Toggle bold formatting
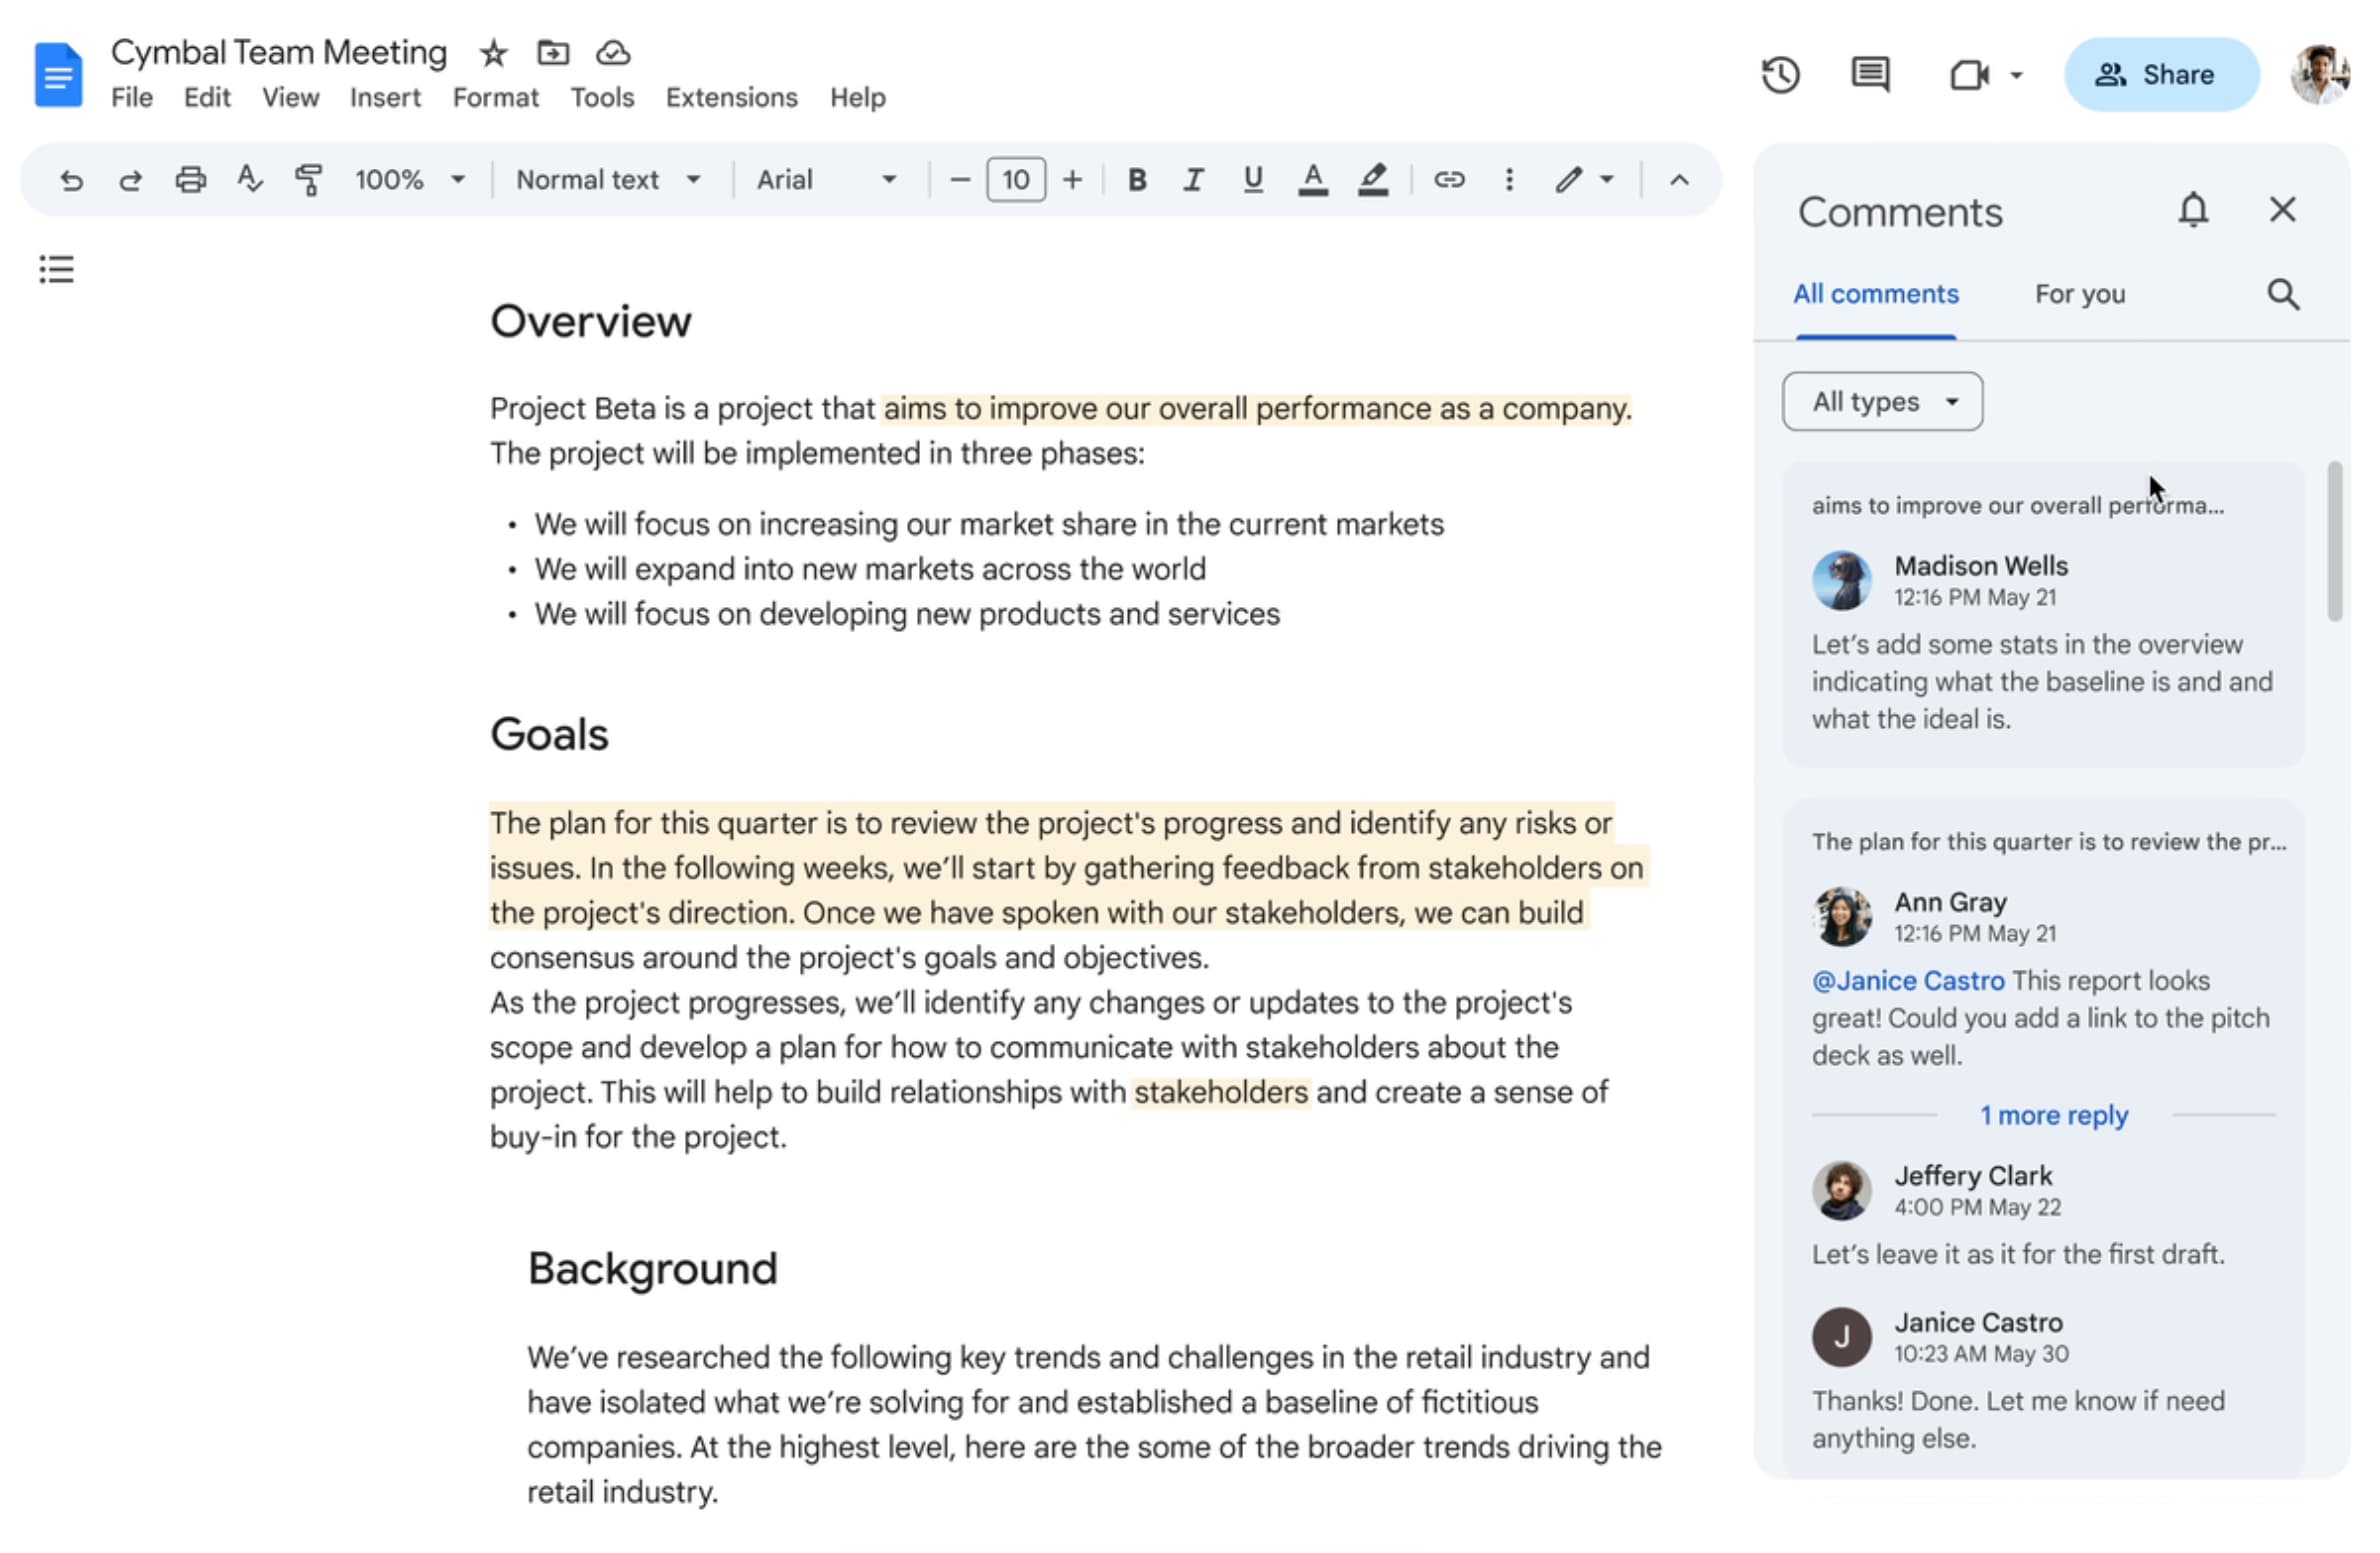The height and width of the screenshot is (1553, 2380). click(1136, 180)
